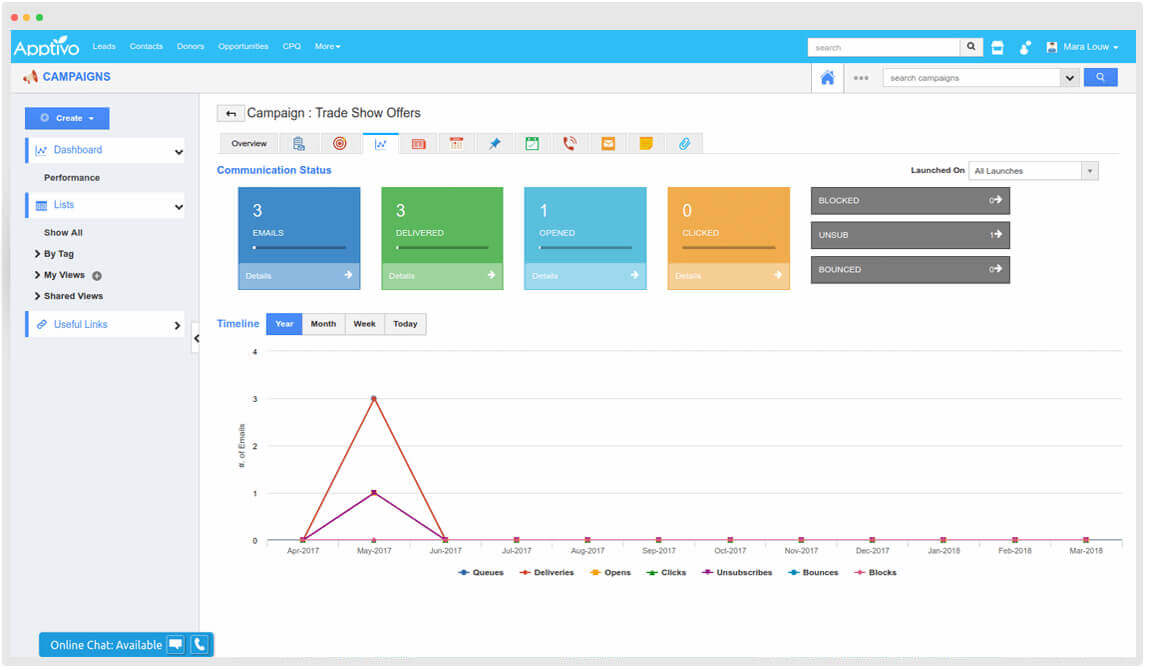Select the Month timeline toggle
1150x670 pixels.
click(x=323, y=324)
